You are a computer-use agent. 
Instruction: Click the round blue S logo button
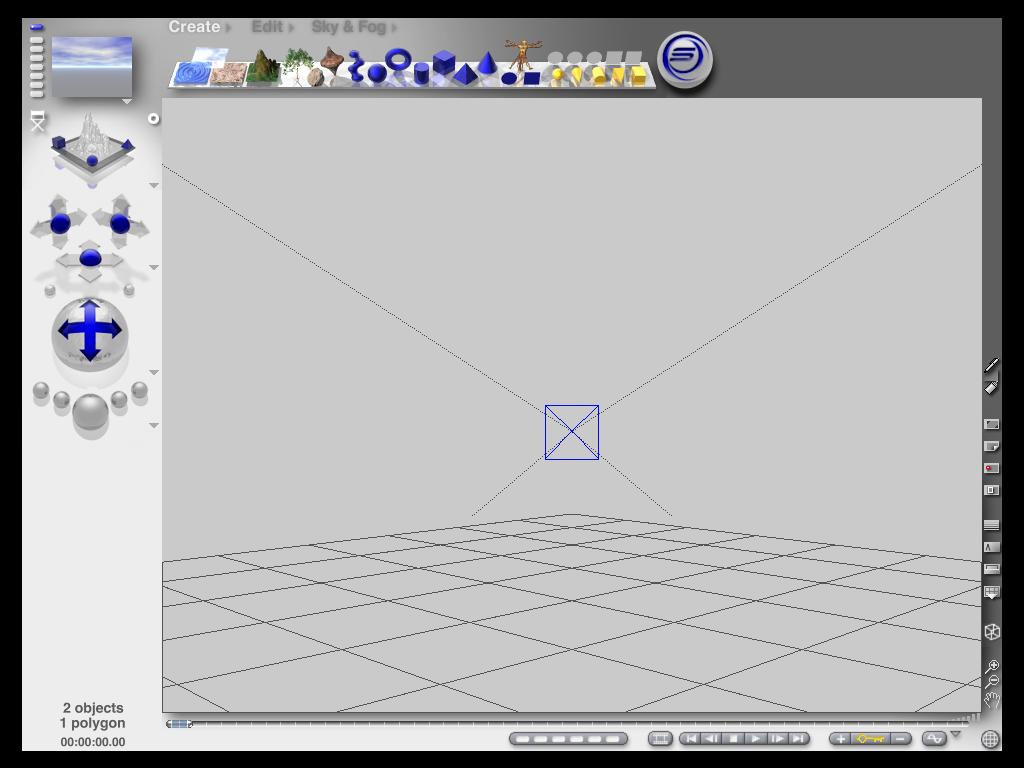click(685, 60)
